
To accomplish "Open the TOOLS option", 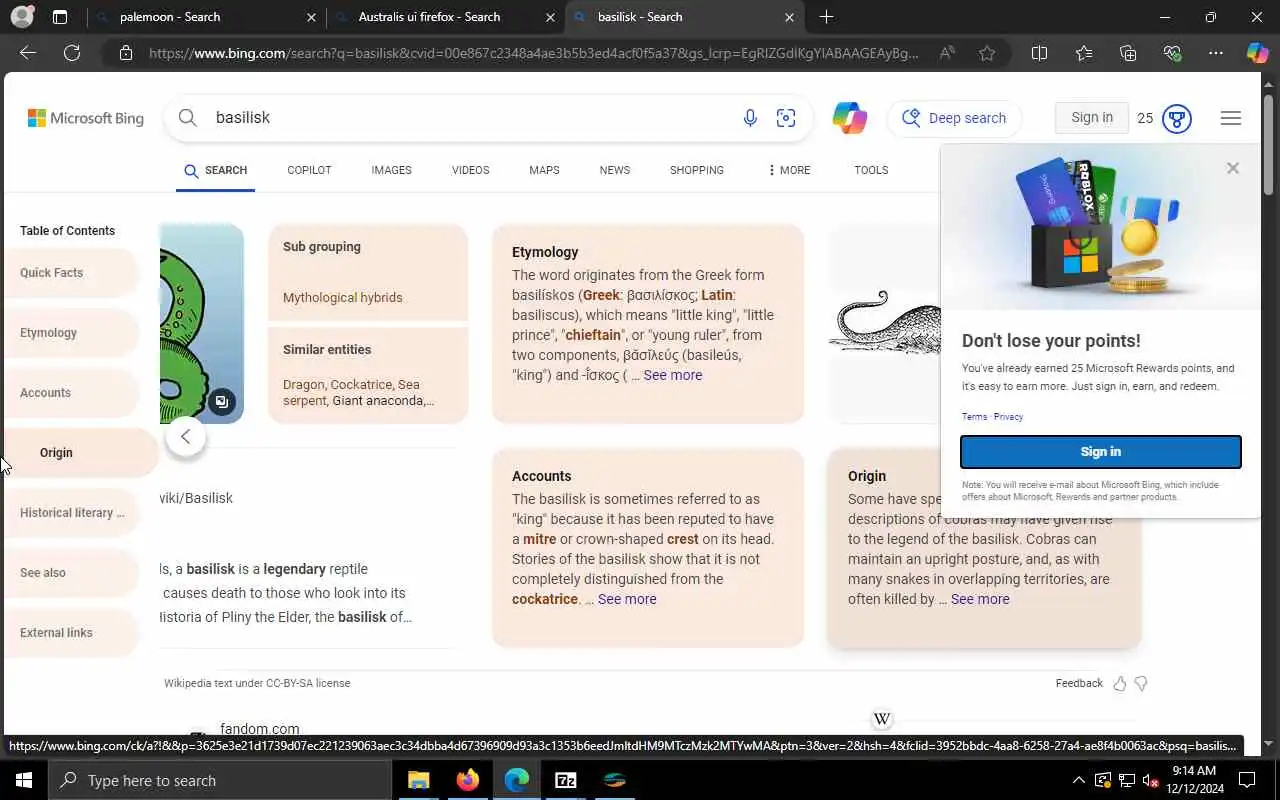I will pyautogui.click(x=871, y=170).
